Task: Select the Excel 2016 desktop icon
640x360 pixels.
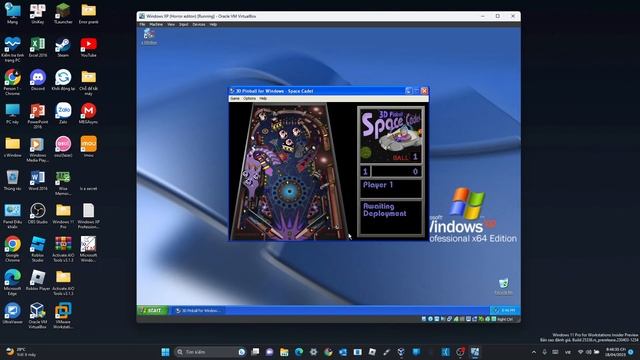Action: pyautogui.click(x=38, y=47)
